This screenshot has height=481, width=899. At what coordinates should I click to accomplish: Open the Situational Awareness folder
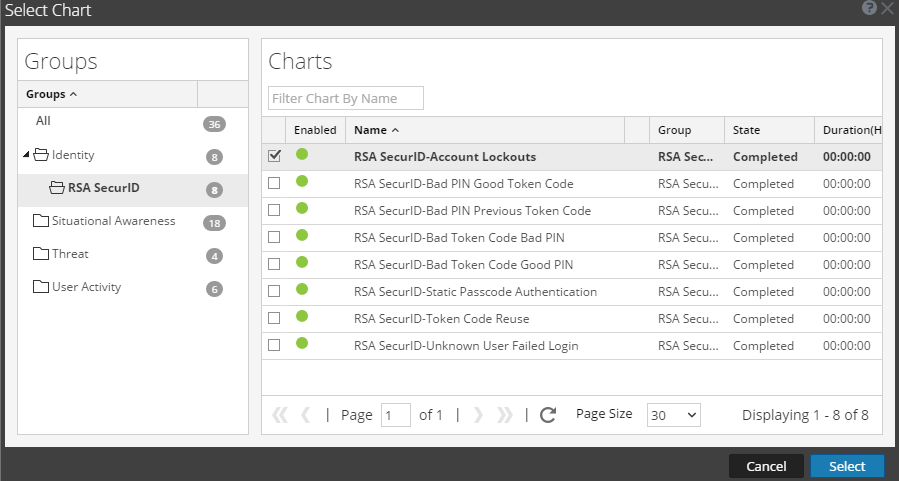[112, 221]
